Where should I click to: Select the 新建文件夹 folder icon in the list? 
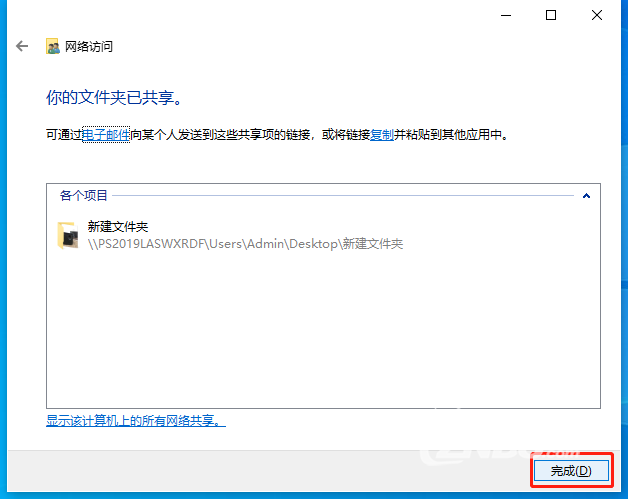pyautogui.click(x=67, y=235)
